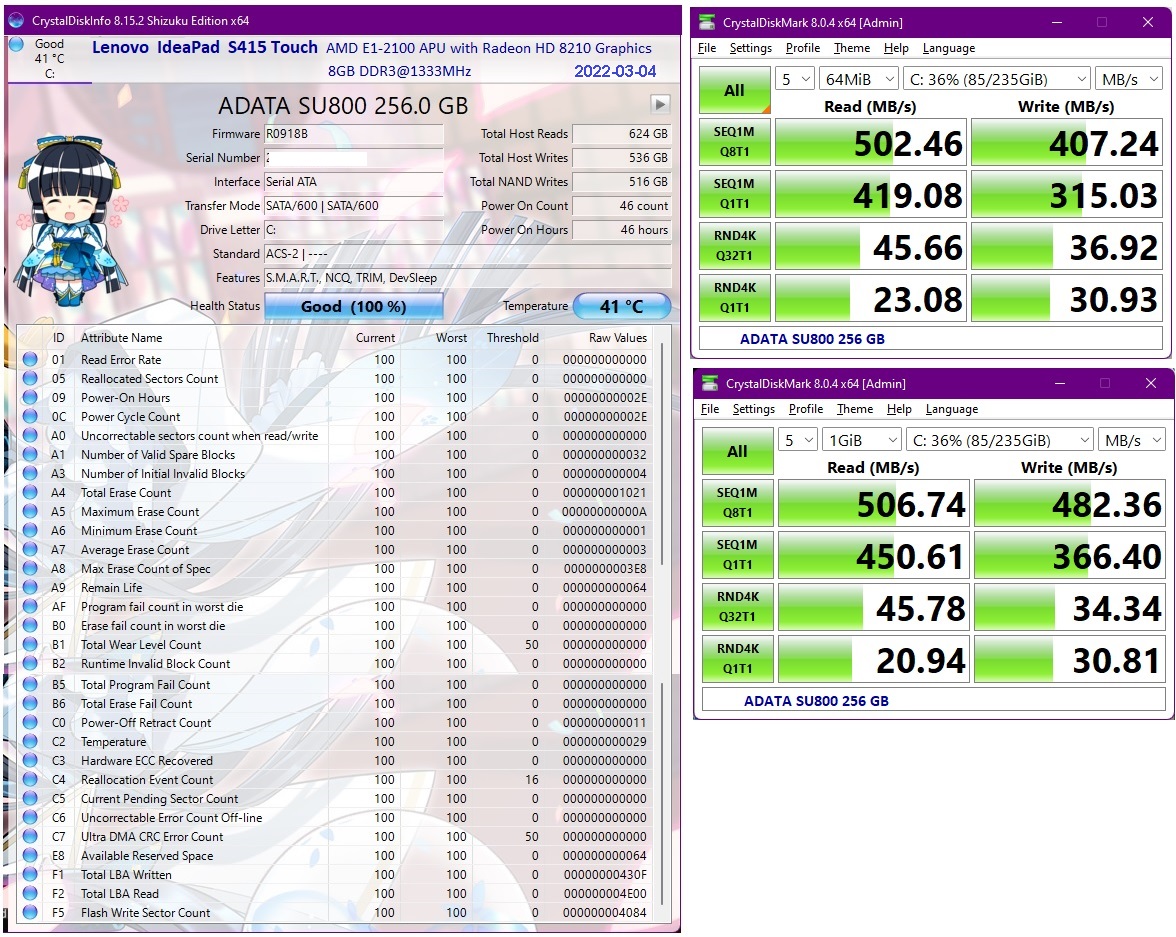Image resolution: width=1176 pixels, height=937 pixels.
Task: Click the Power On Hours value 46 hours
Action: (x=622, y=230)
